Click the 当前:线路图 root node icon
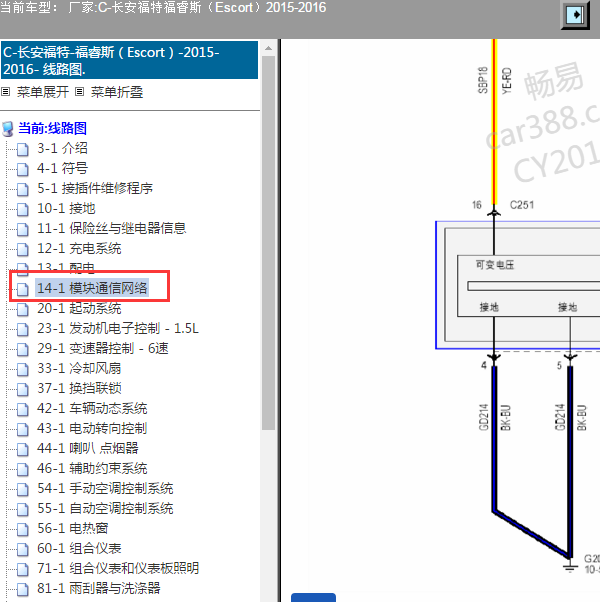The height and width of the screenshot is (602, 600). (x=8, y=129)
